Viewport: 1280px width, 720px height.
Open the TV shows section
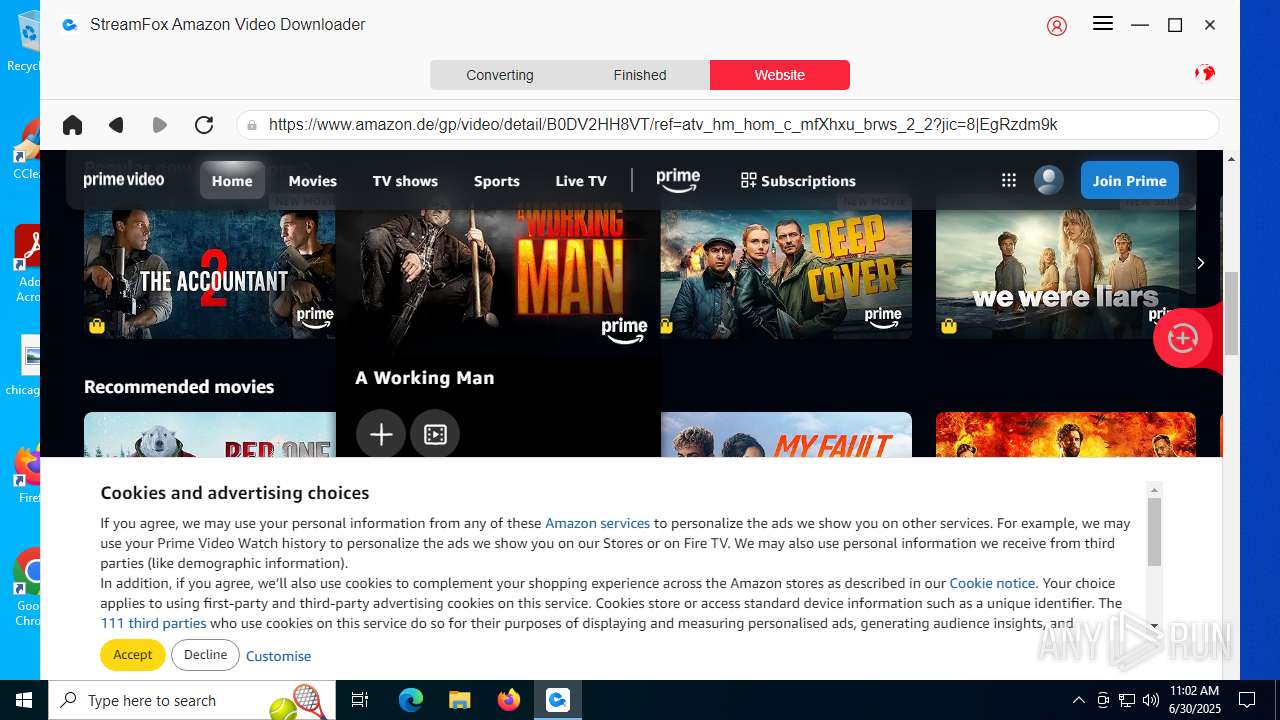(405, 181)
